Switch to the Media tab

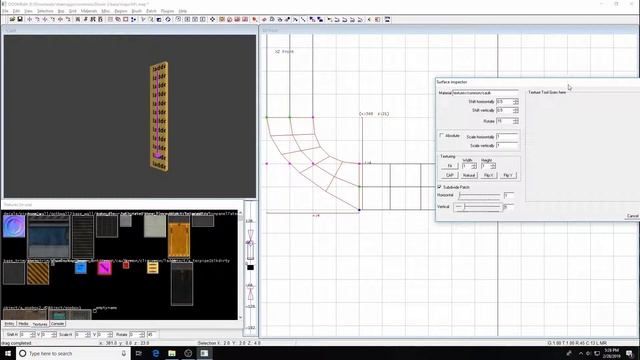tap(23, 324)
